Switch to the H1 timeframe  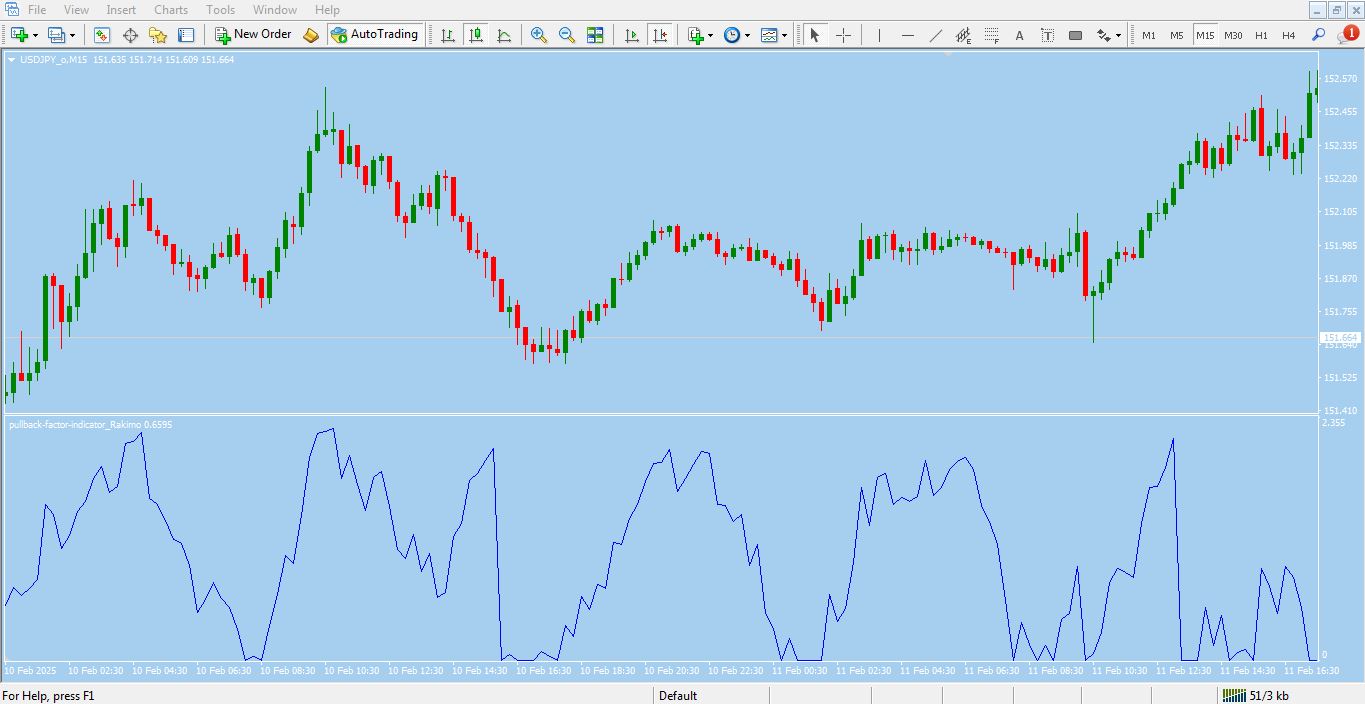1261,35
